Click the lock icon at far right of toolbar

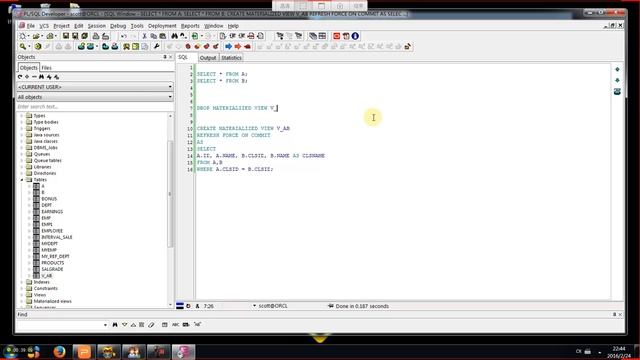pyautogui.click(x=407, y=47)
